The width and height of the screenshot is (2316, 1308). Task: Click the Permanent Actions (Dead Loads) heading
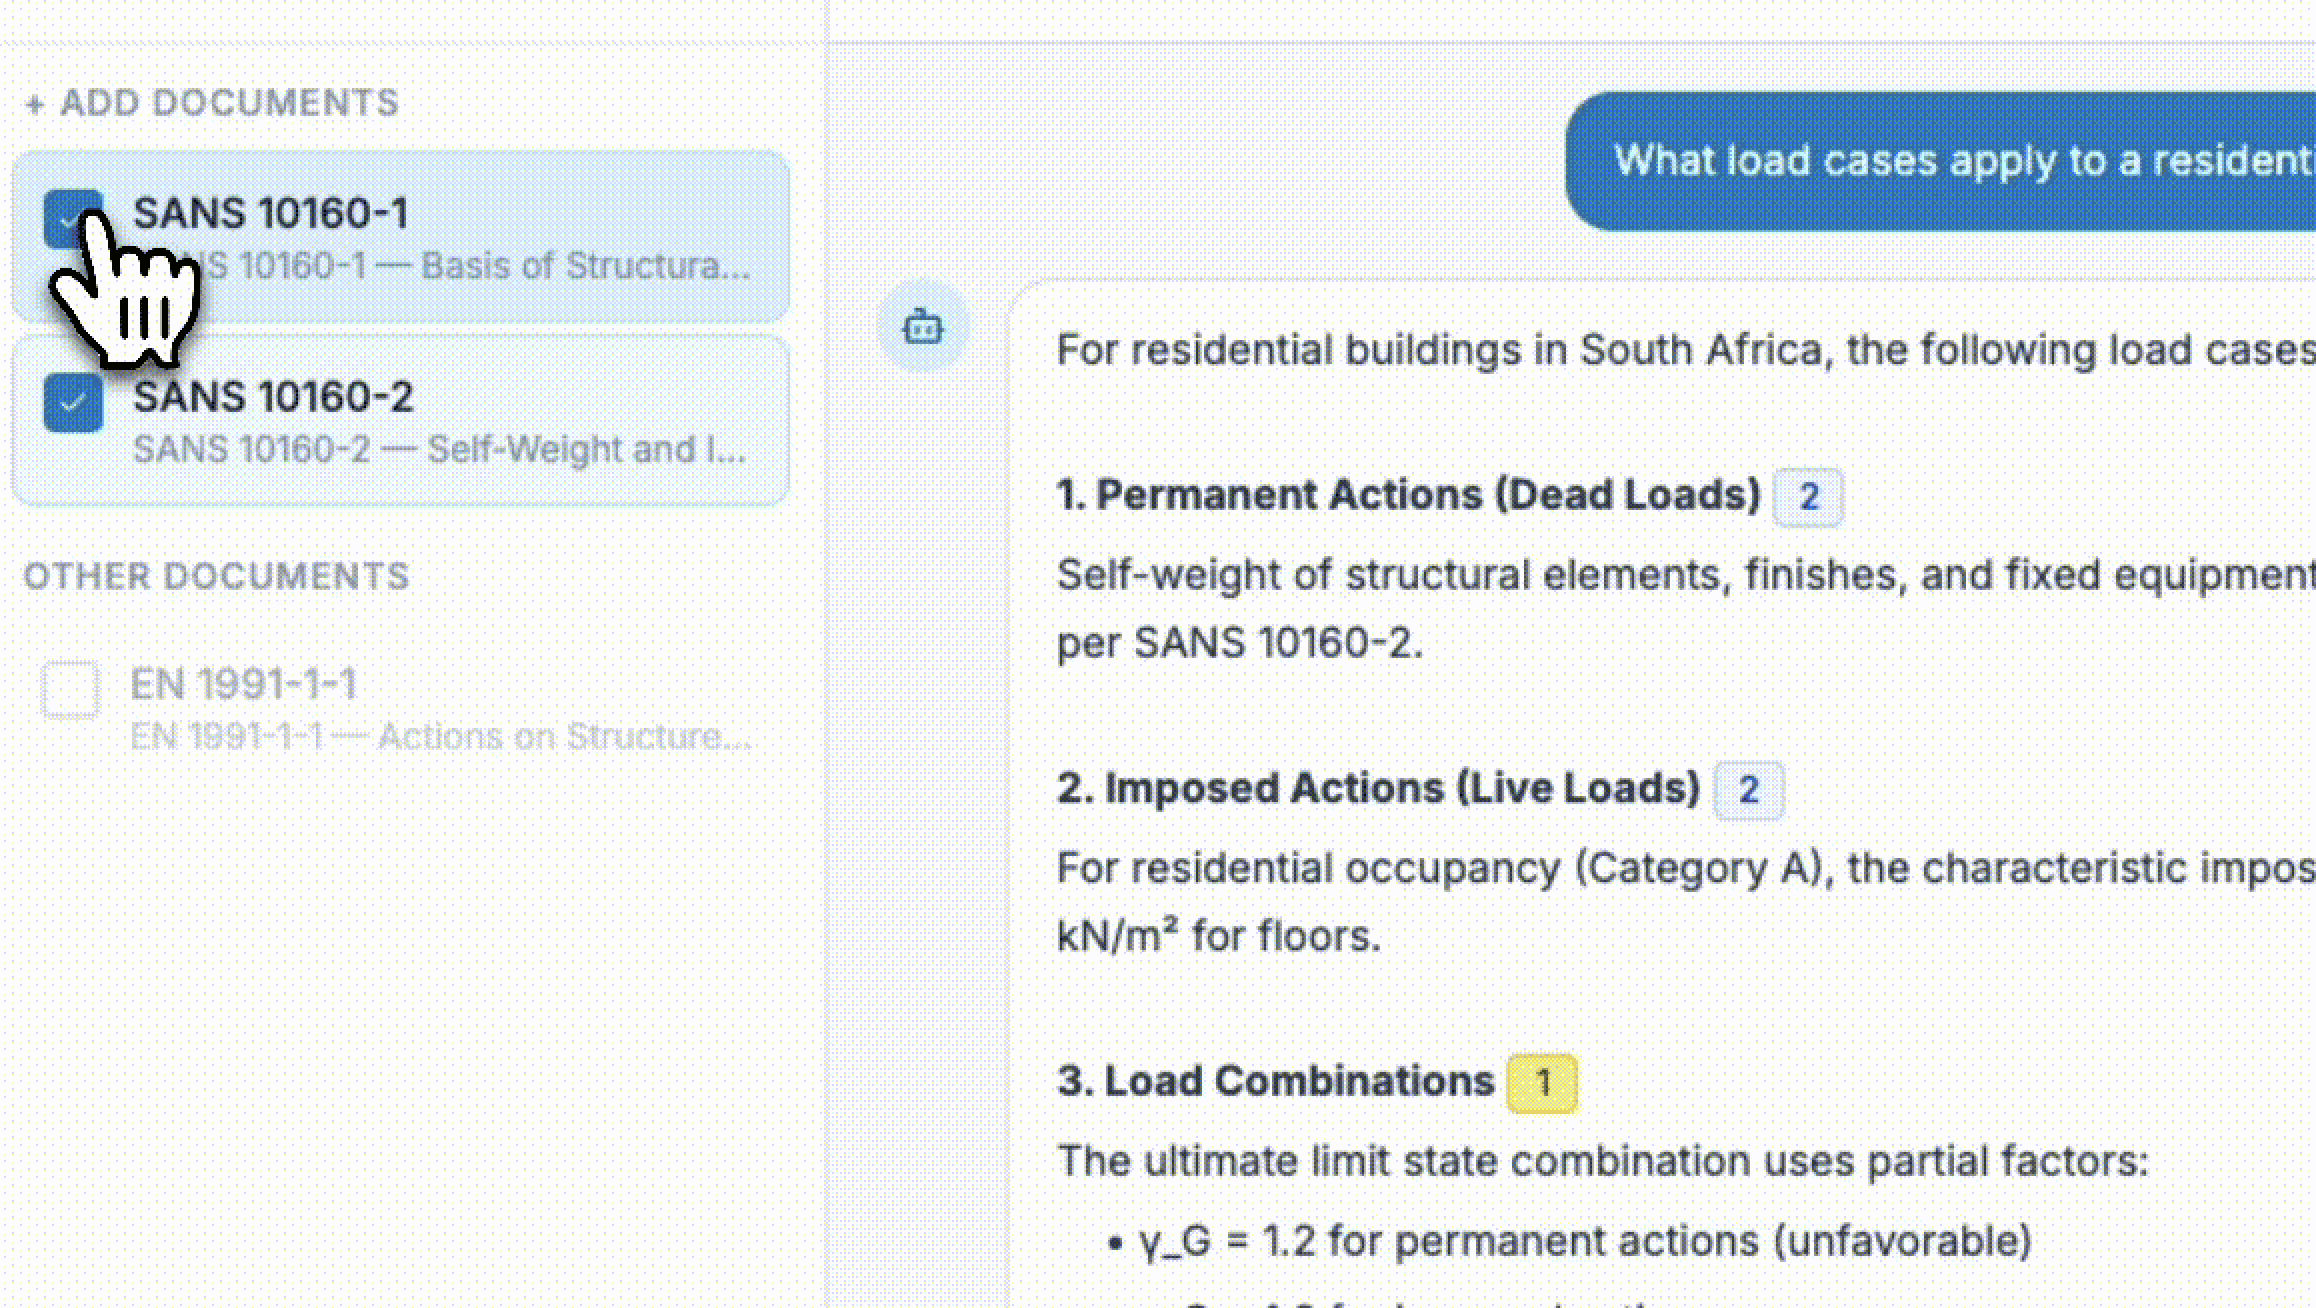pyautogui.click(x=1408, y=494)
